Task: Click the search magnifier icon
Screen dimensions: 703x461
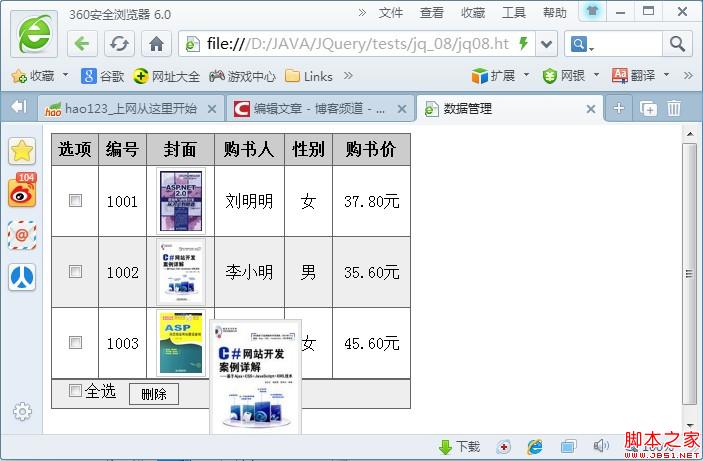Action: (677, 44)
